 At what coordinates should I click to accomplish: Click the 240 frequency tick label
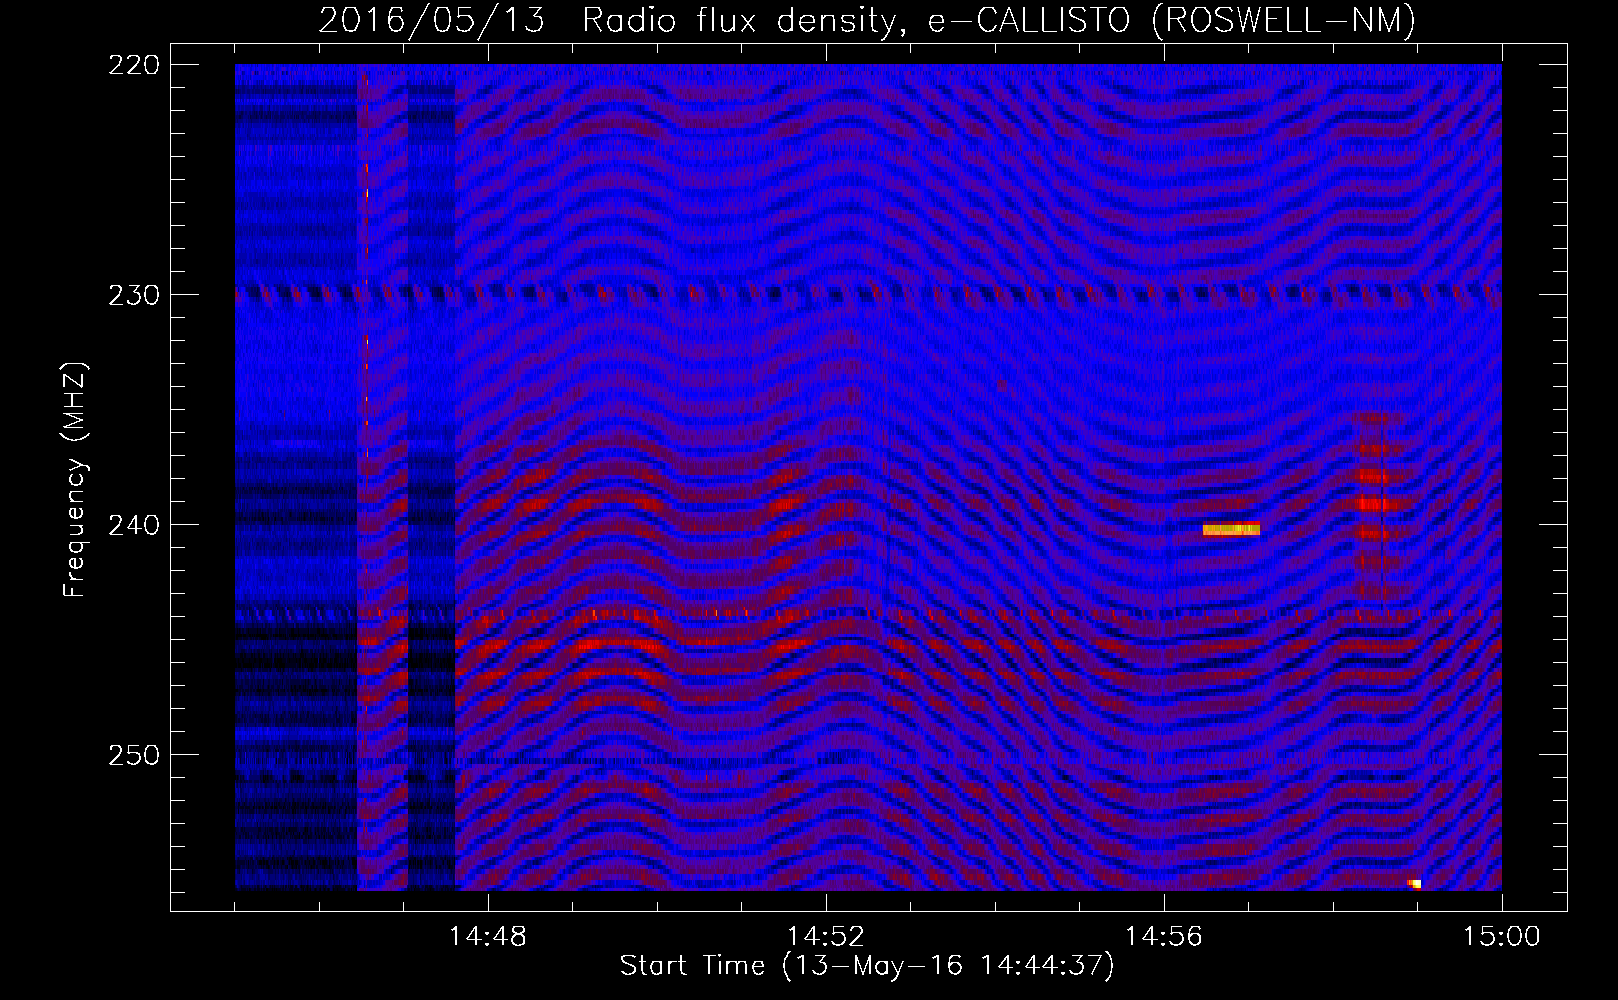(133, 524)
